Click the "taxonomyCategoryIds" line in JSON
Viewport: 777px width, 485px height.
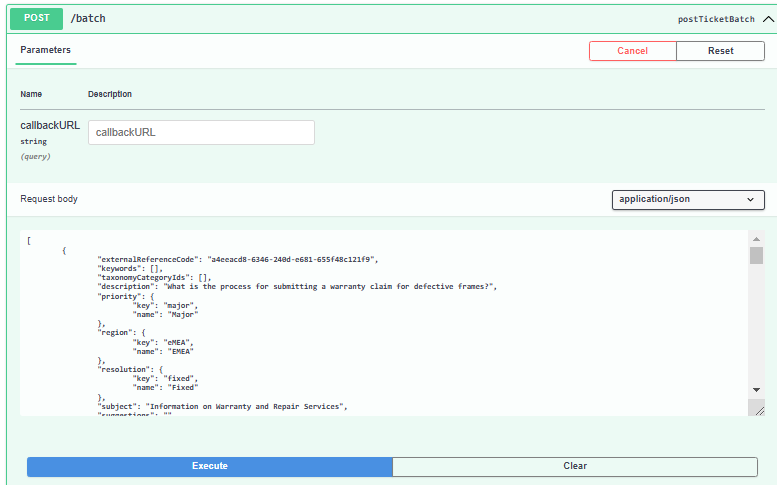pyautogui.click(x=155, y=277)
